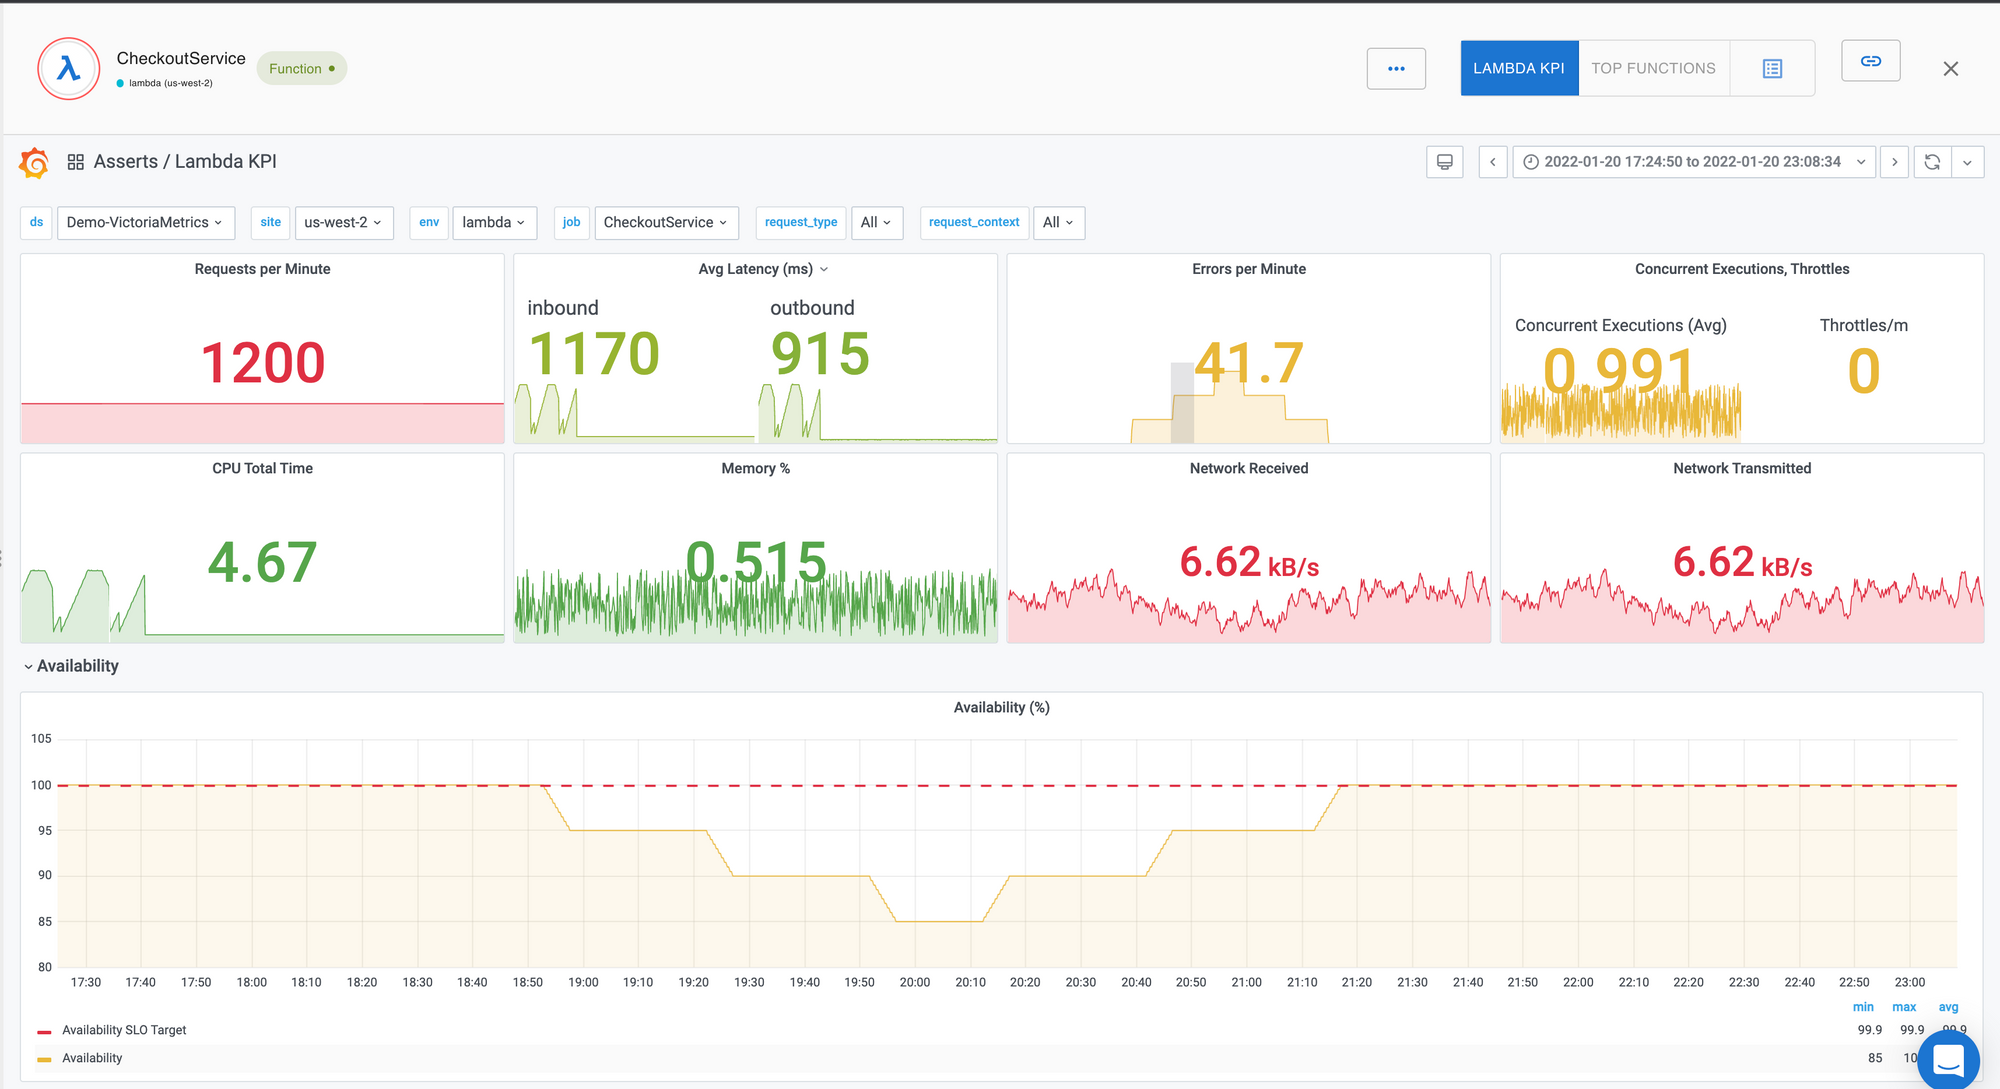The image size is (2000, 1089).
Task: Open Demo-VictoriaMetrics datasource dropdown
Action: [x=145, y=222]
